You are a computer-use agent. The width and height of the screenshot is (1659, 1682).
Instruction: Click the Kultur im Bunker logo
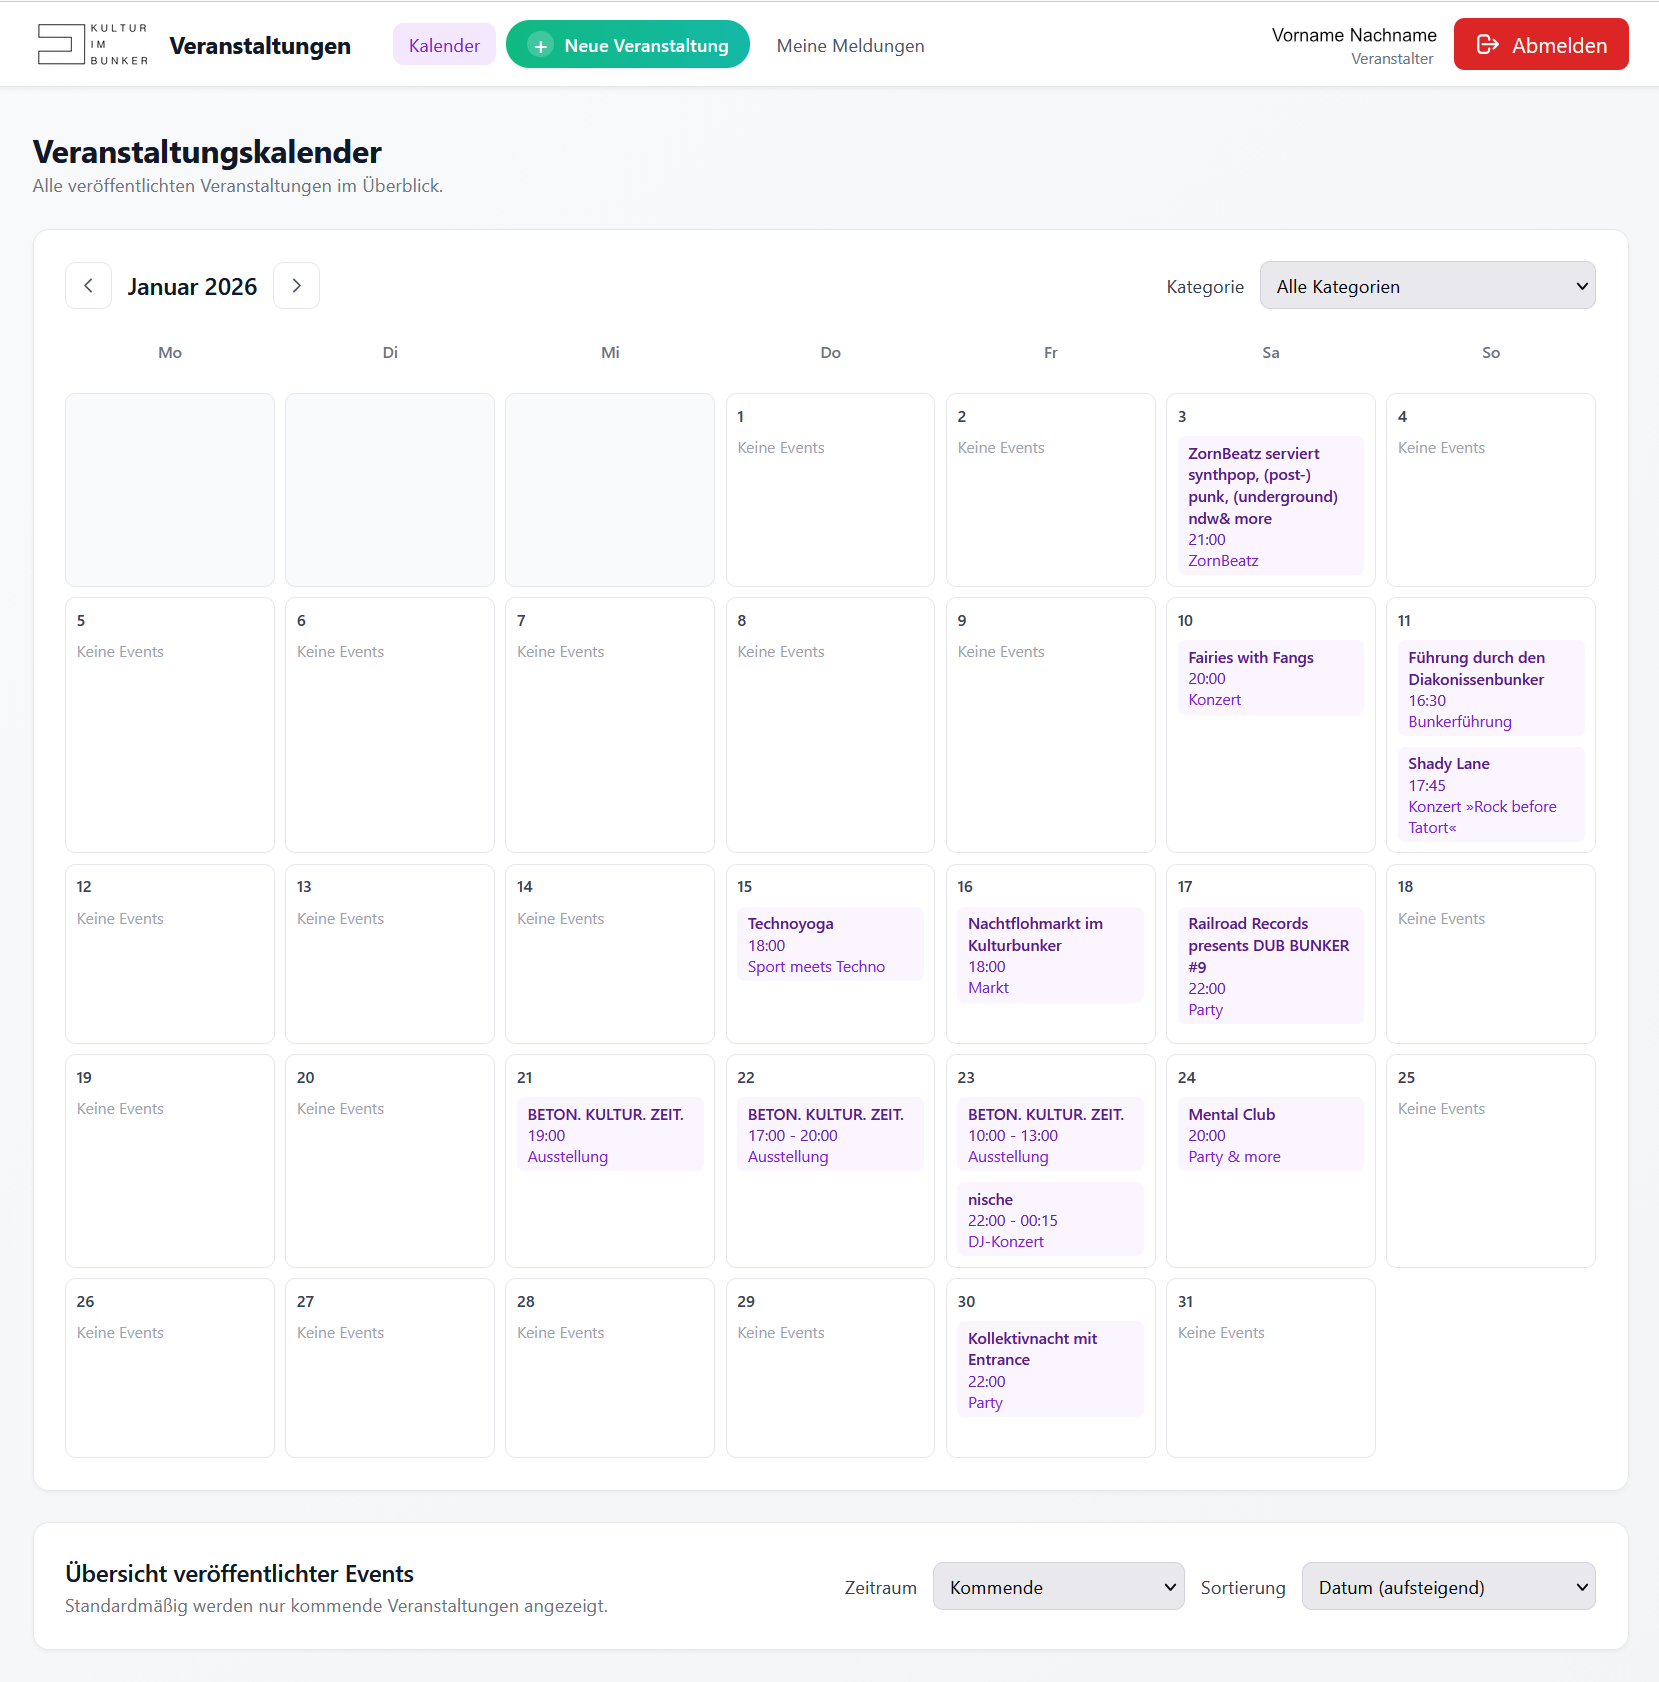(x=92, y=45)
